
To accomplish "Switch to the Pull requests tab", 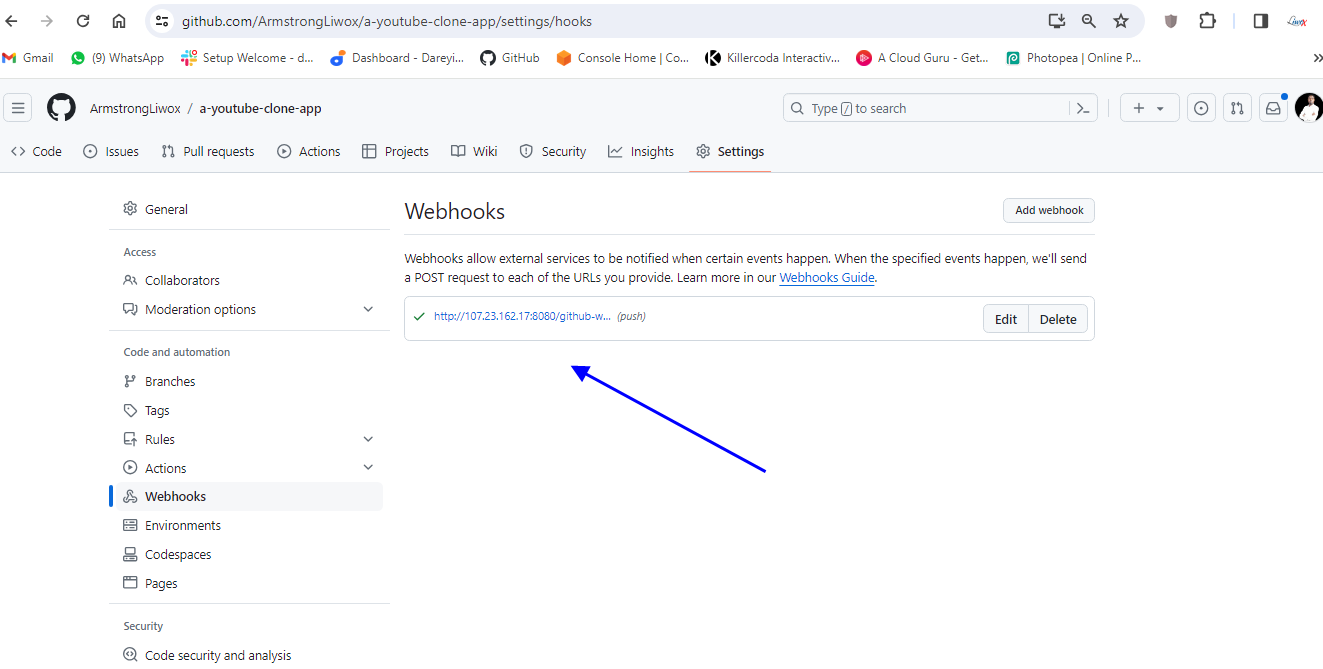I will pos(207,152).
